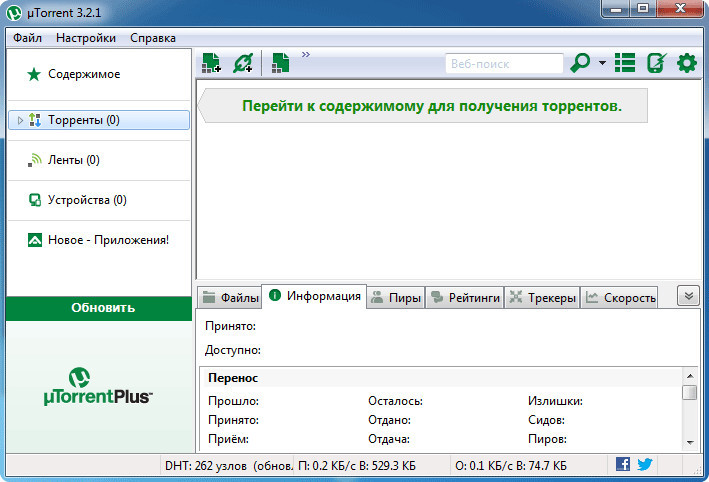Click the up-down arrows icon beside Торренты
Viewport: 709px width, 482px height.
[35, 120]
